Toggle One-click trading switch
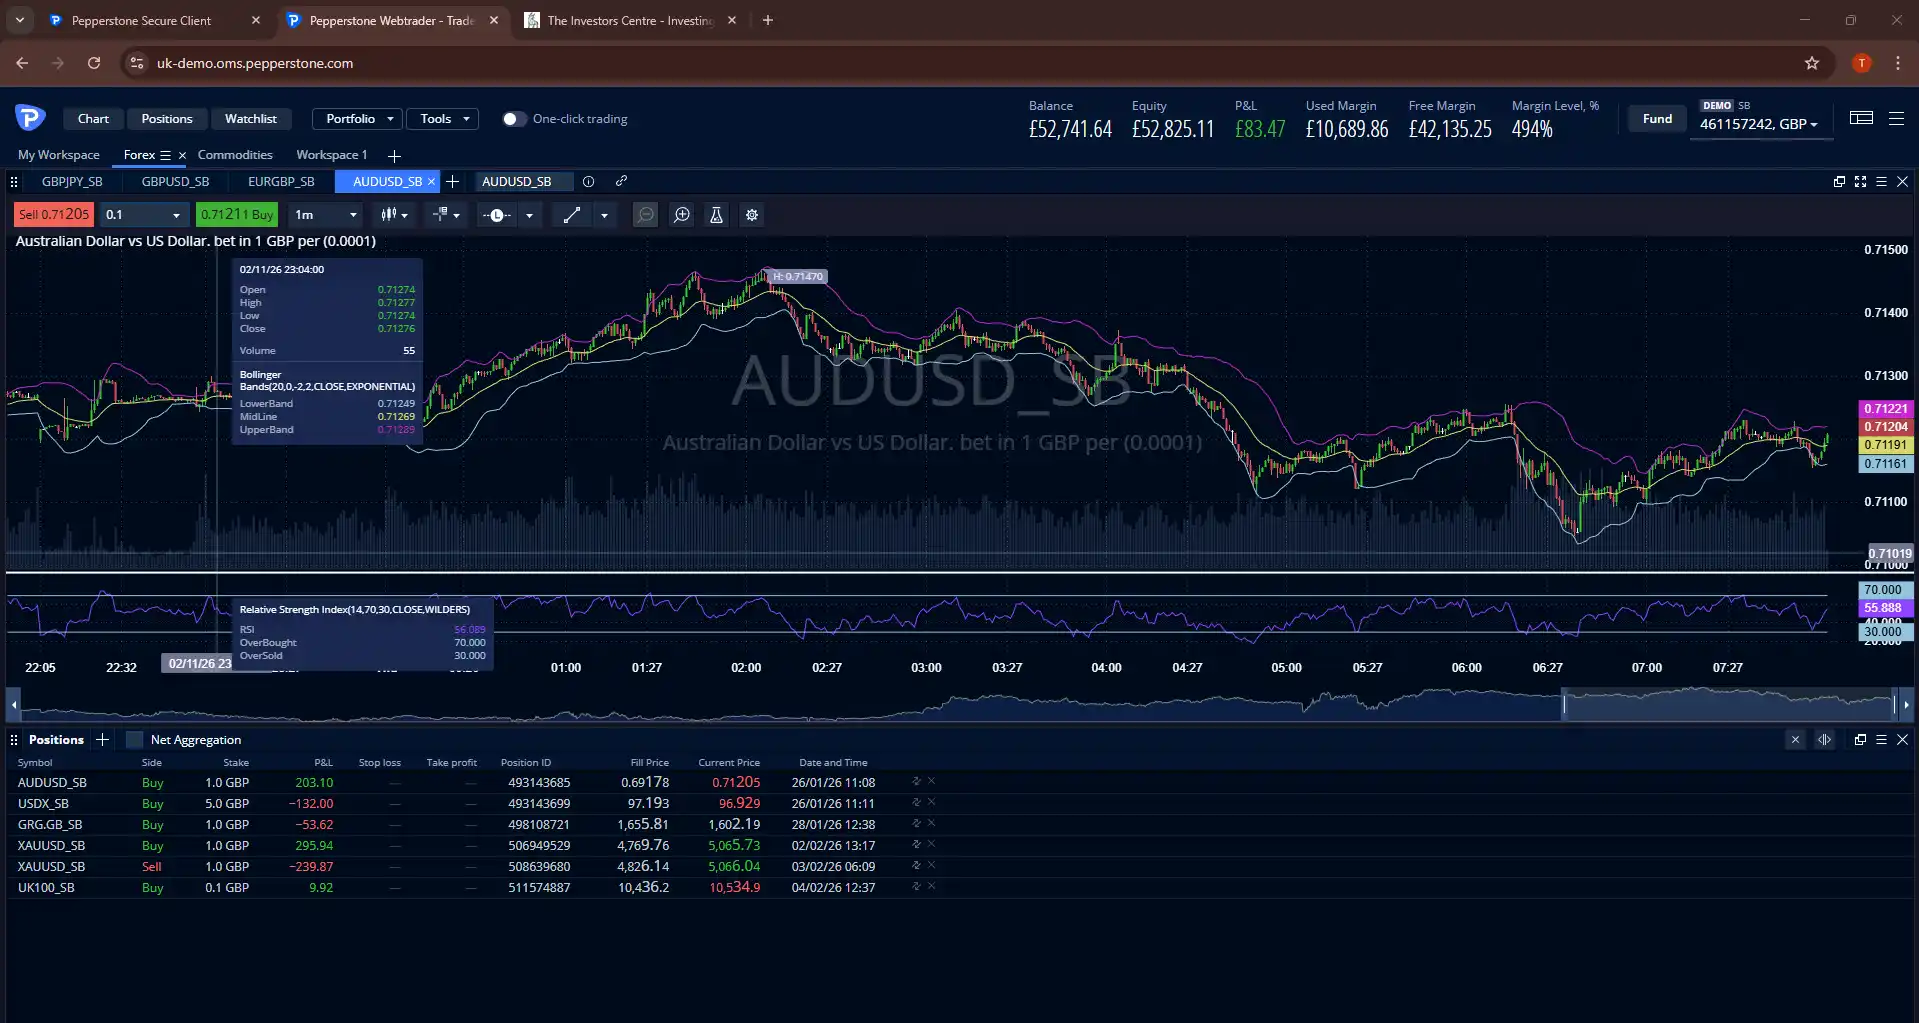This screenshot has height=1023, width=1919. pos(513,119)
